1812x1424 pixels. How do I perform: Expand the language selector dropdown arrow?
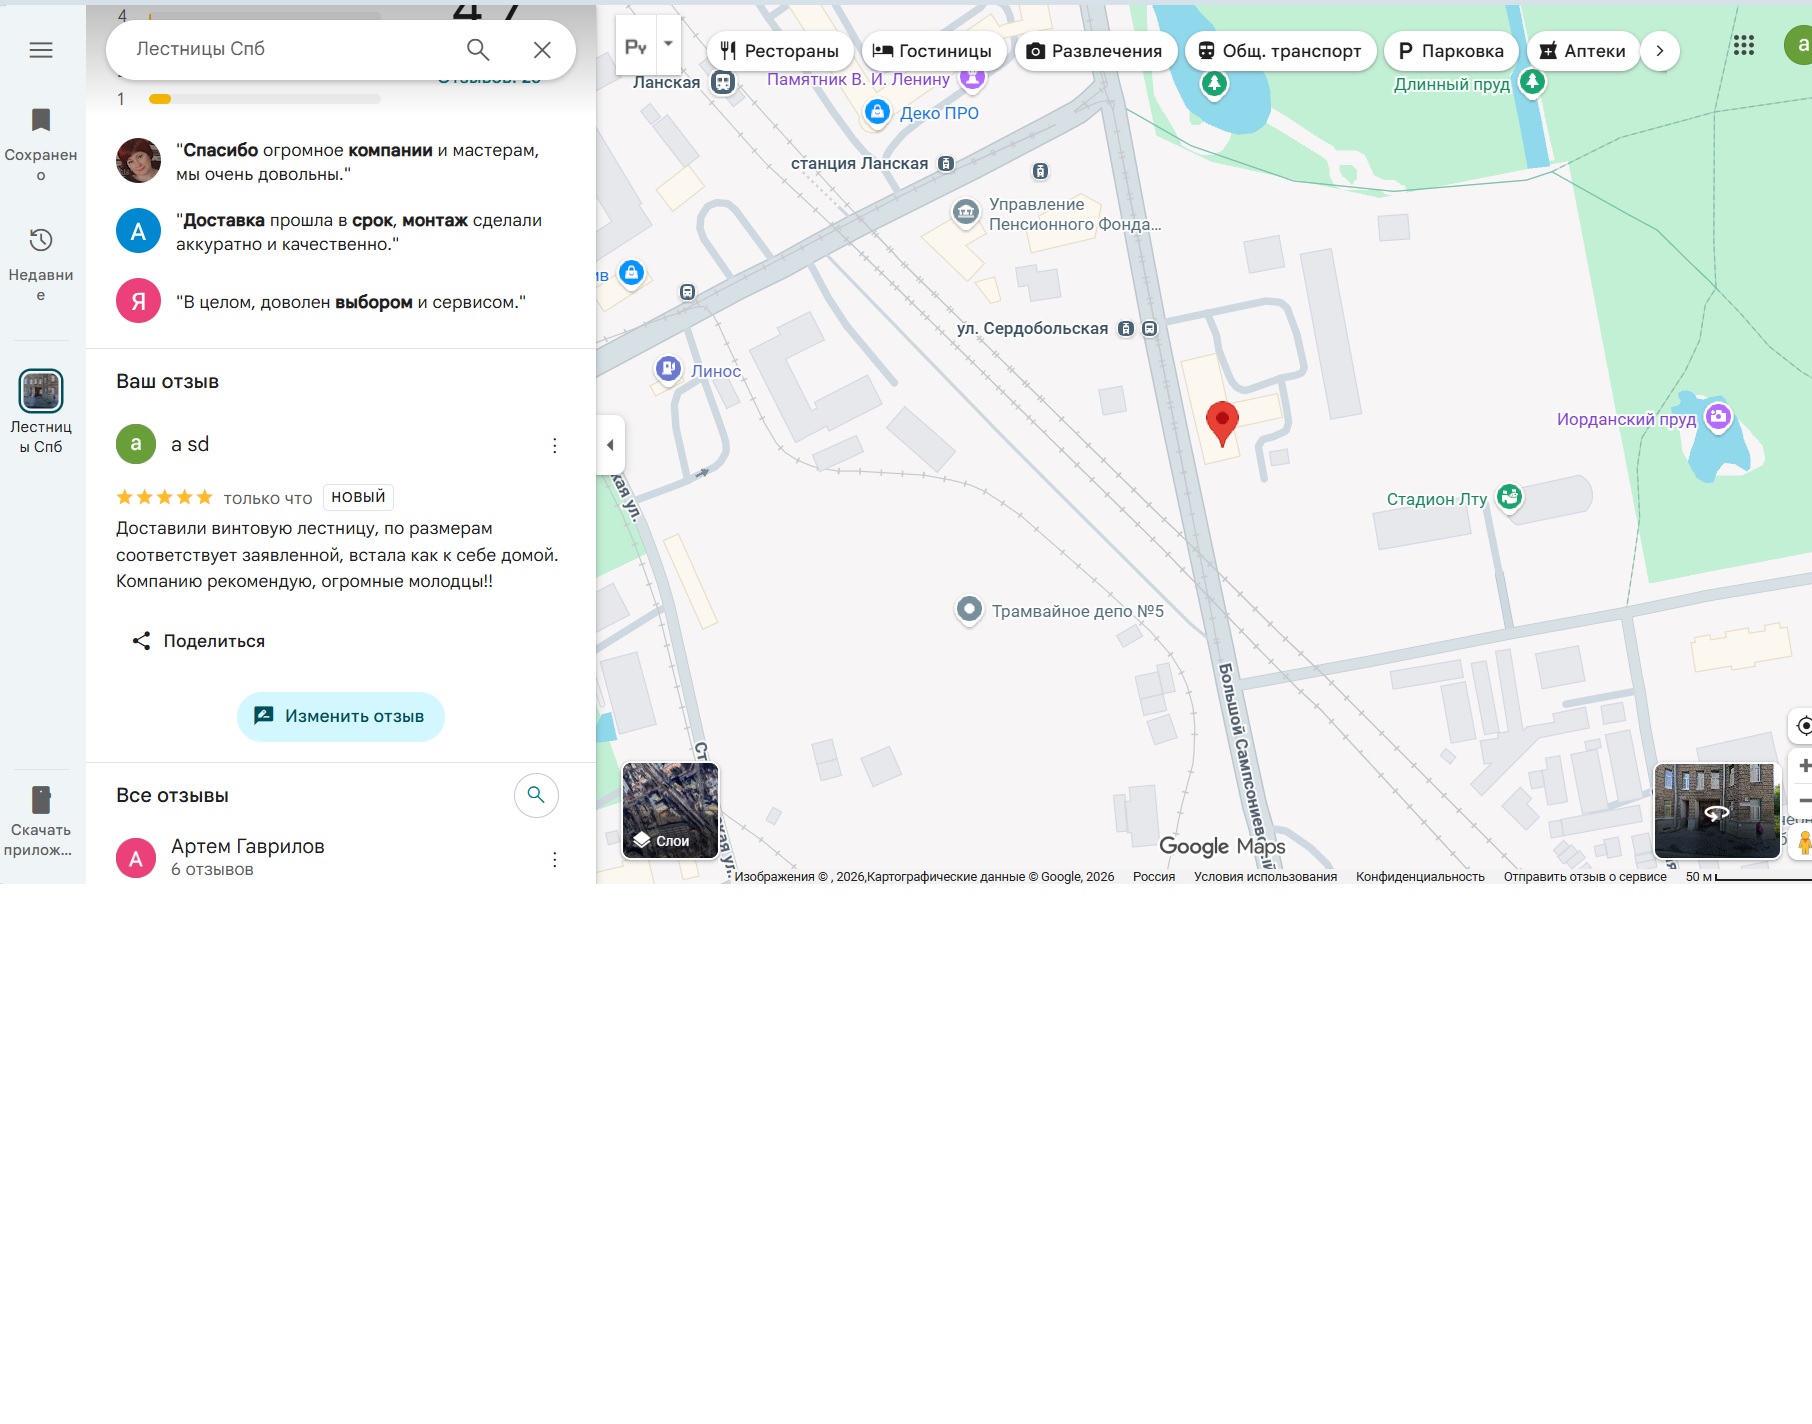668,45
